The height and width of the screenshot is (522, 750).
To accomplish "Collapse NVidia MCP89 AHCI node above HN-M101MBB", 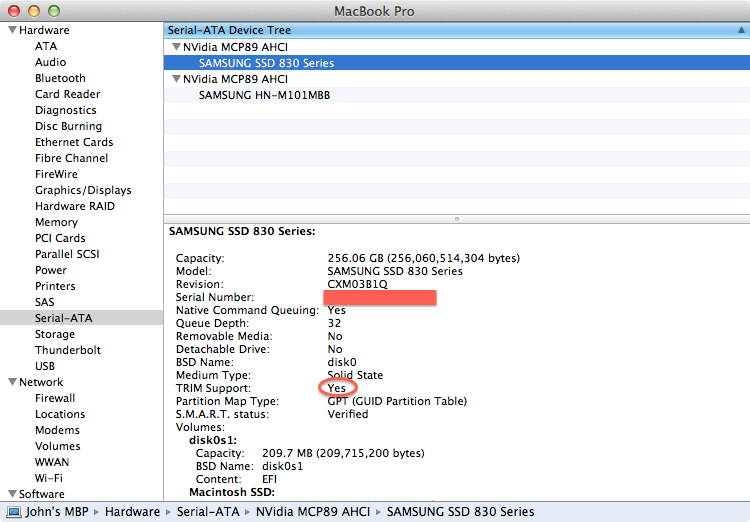I will tap(176, 78).
